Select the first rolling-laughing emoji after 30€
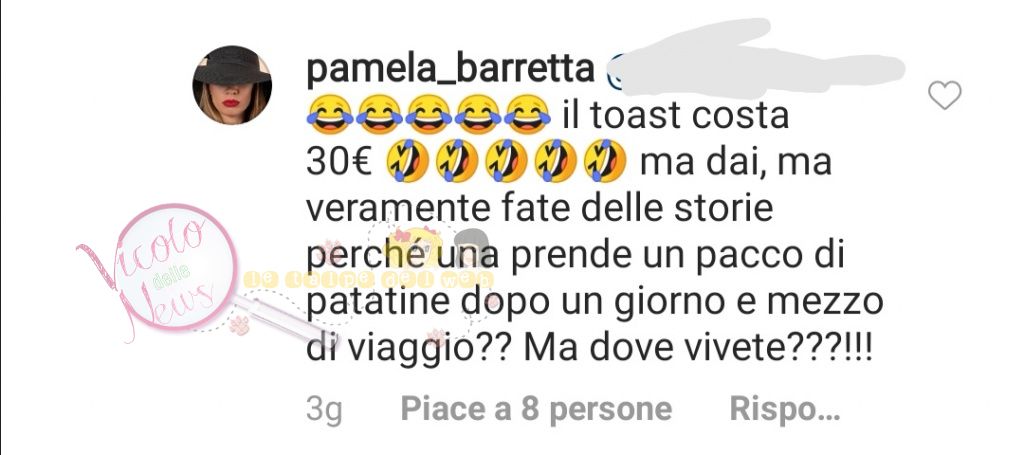This screenshot has width=1024, height=455. [x=408, y=161]
